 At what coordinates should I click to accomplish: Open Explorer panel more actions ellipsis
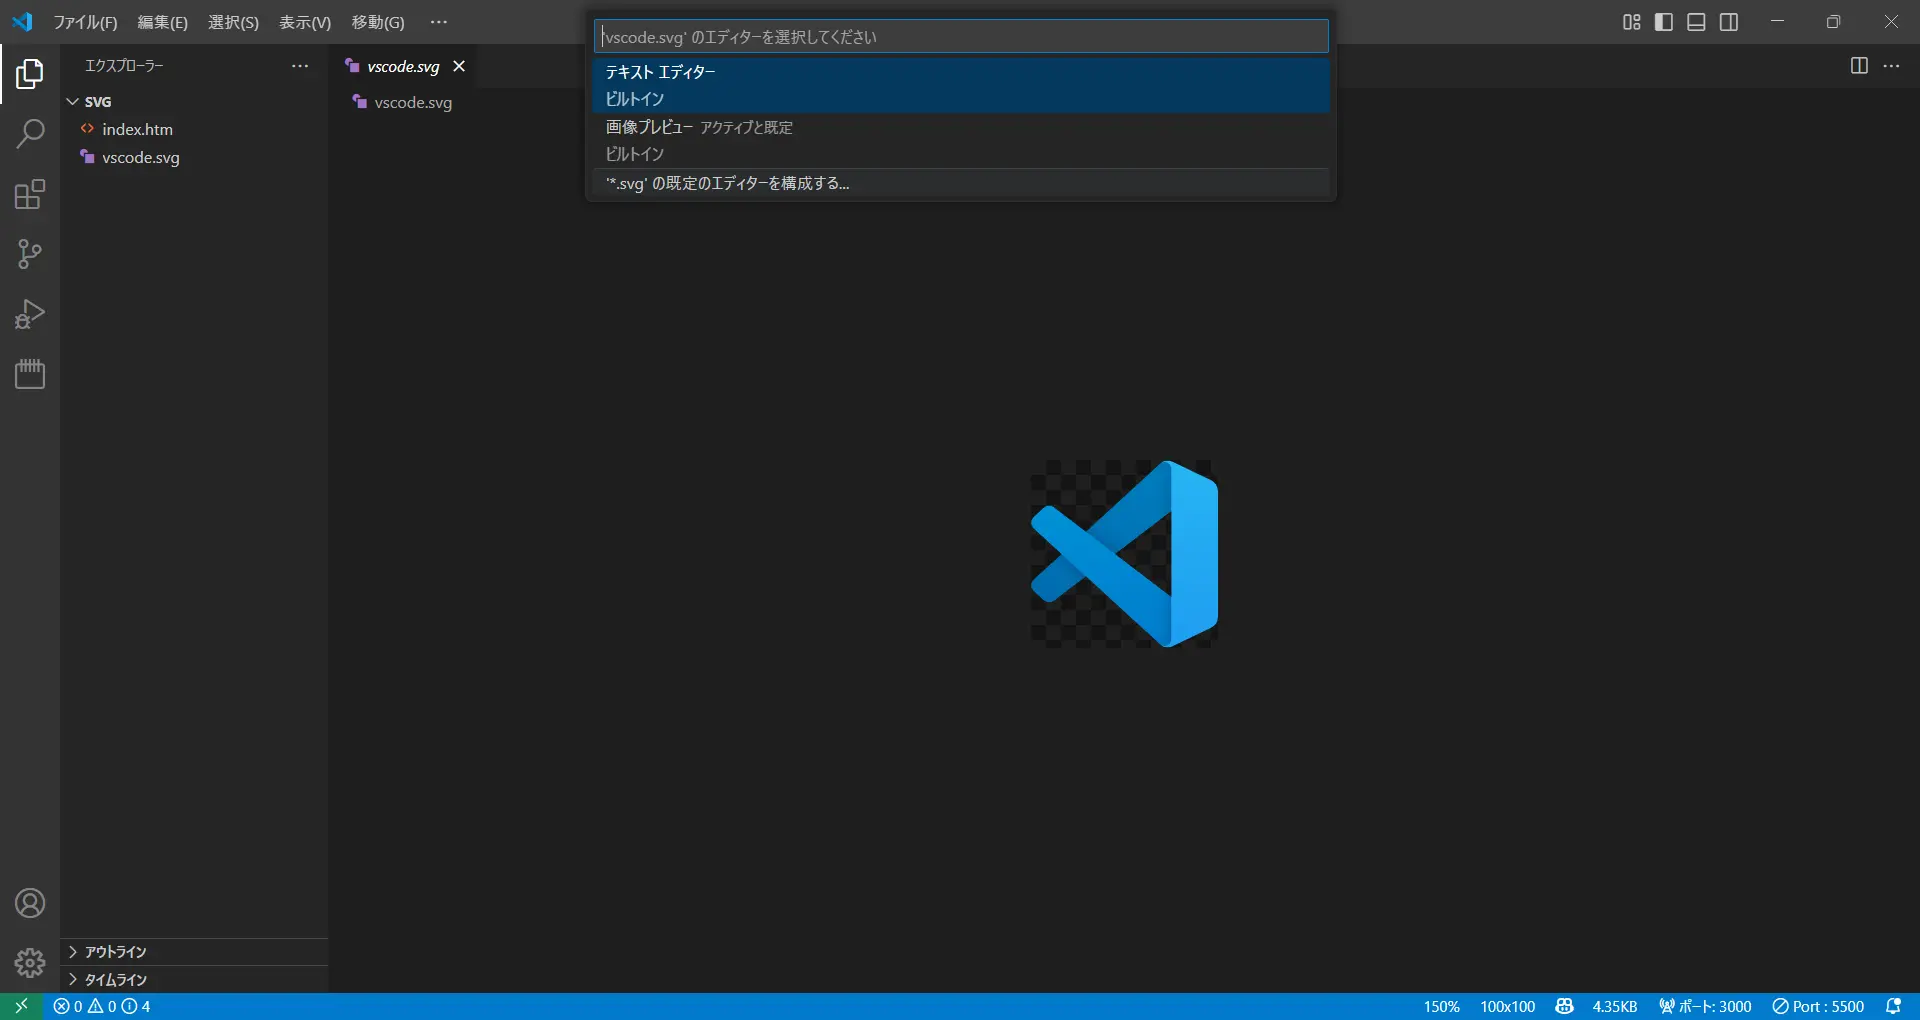click(x=300, y=66)
